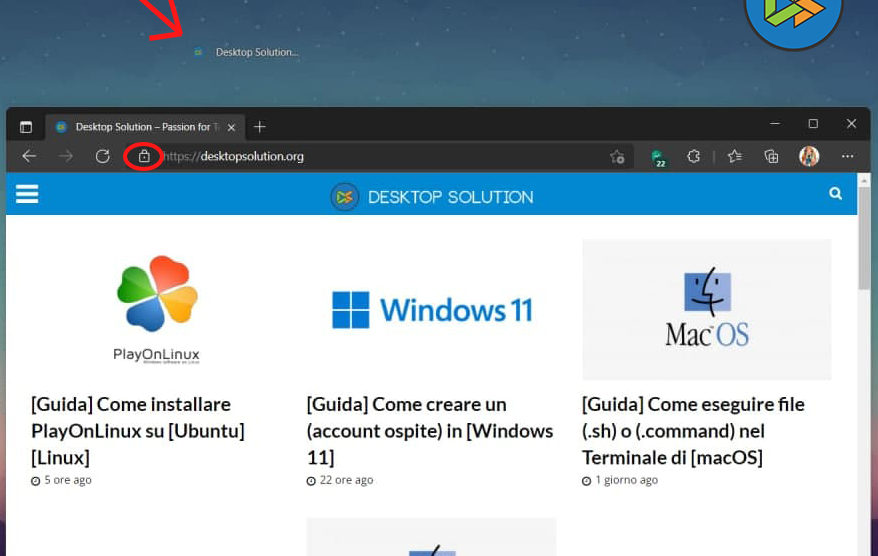Go forward with the forward arrow

(x=66, y=156)
